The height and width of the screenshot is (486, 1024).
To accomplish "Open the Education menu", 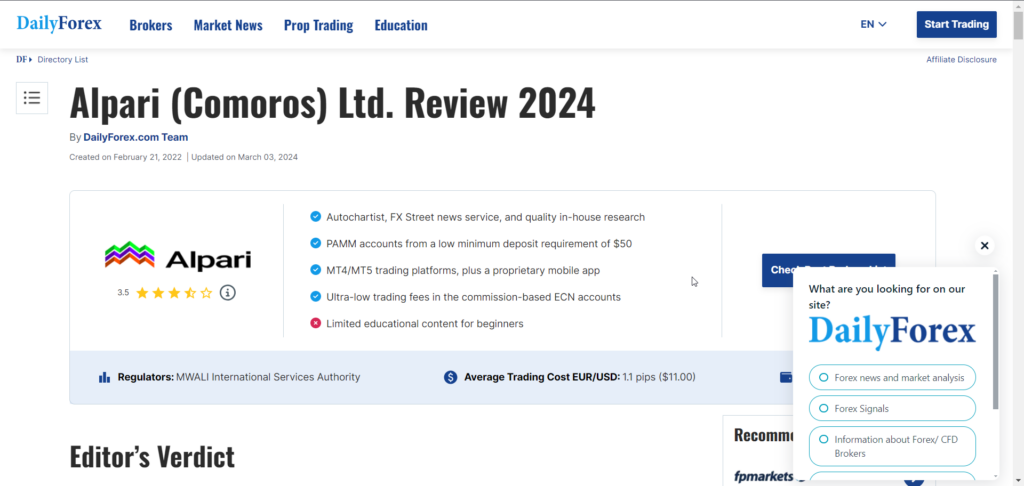I will coord(401,25).
